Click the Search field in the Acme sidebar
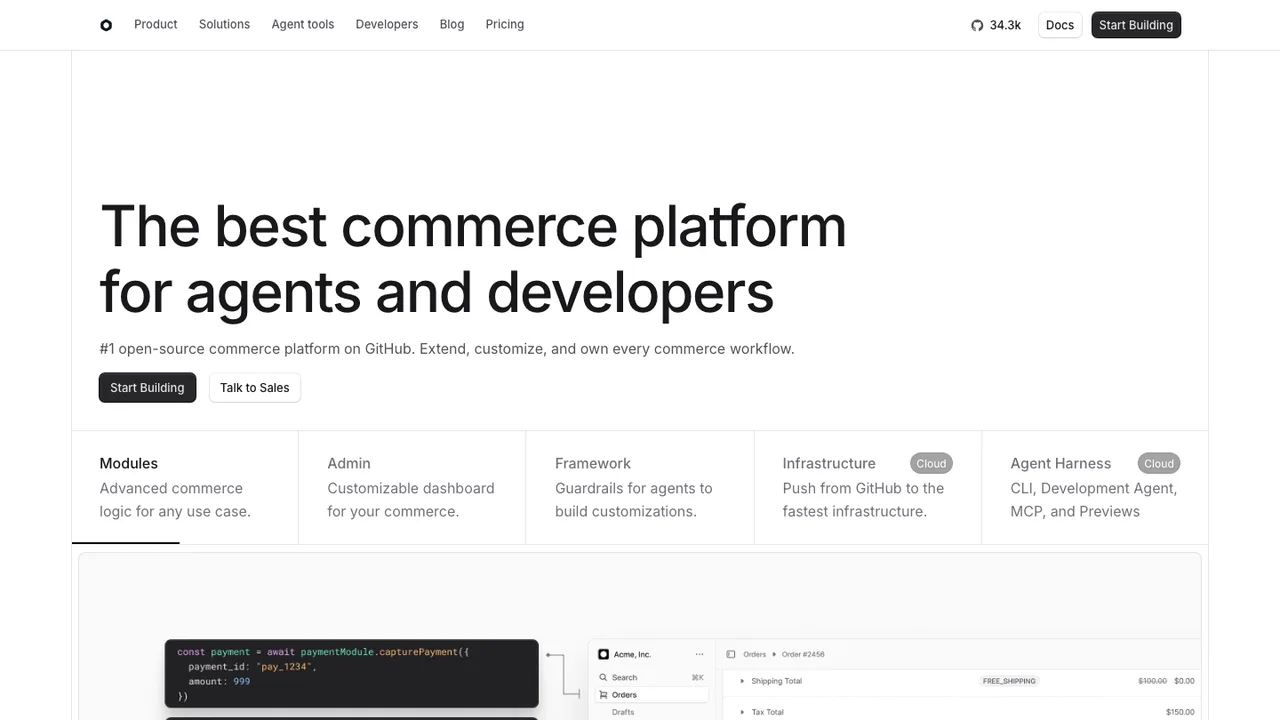 652,677
